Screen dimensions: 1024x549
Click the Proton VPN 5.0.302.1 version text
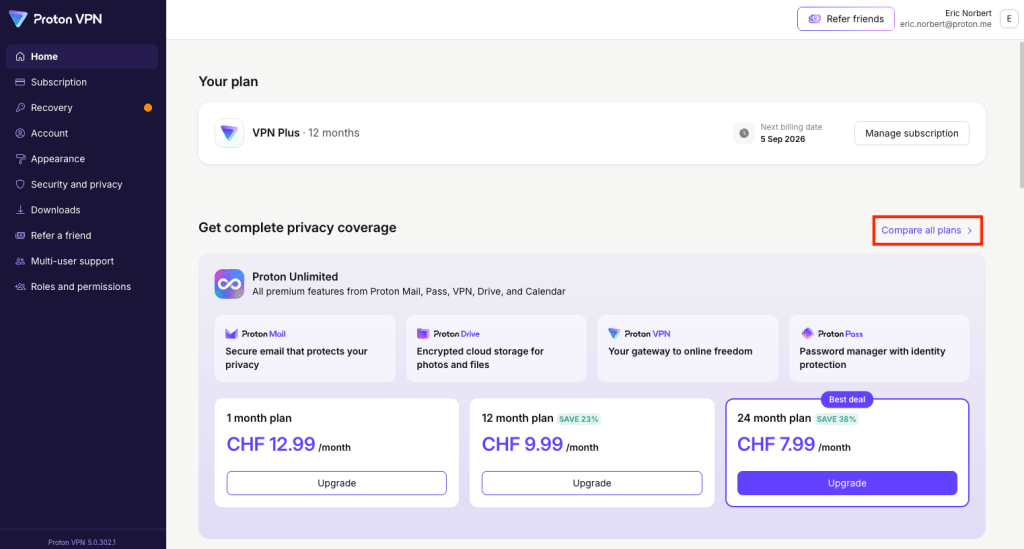[x=82, y=542]
